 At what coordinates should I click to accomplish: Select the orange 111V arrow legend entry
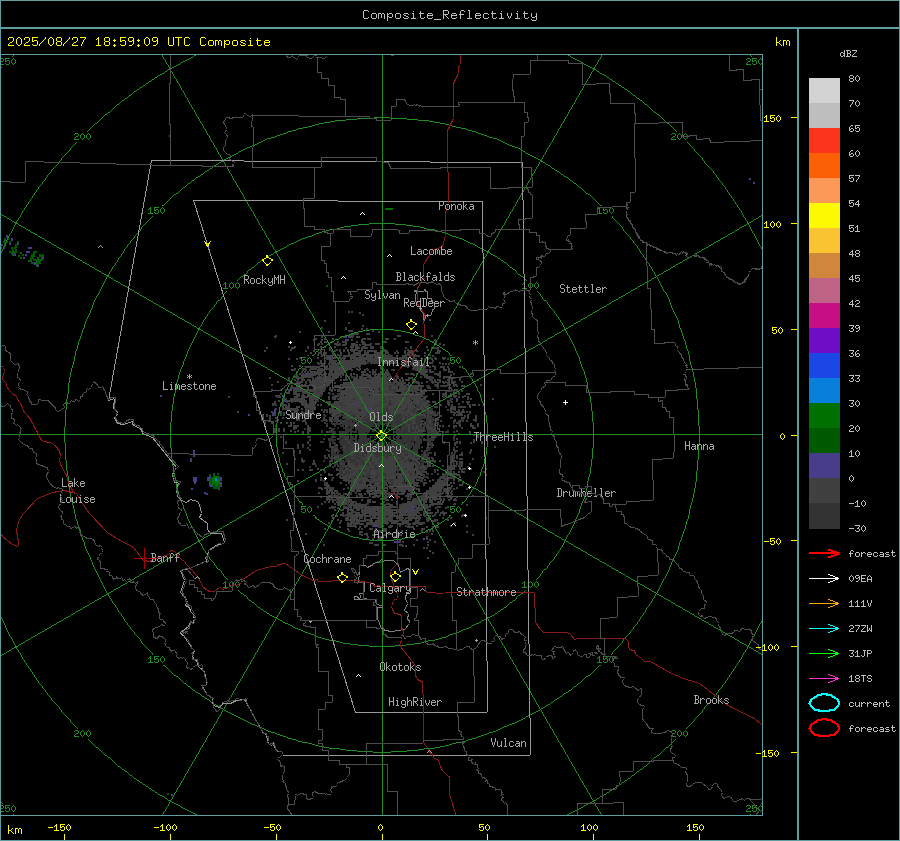pos(824,603)
